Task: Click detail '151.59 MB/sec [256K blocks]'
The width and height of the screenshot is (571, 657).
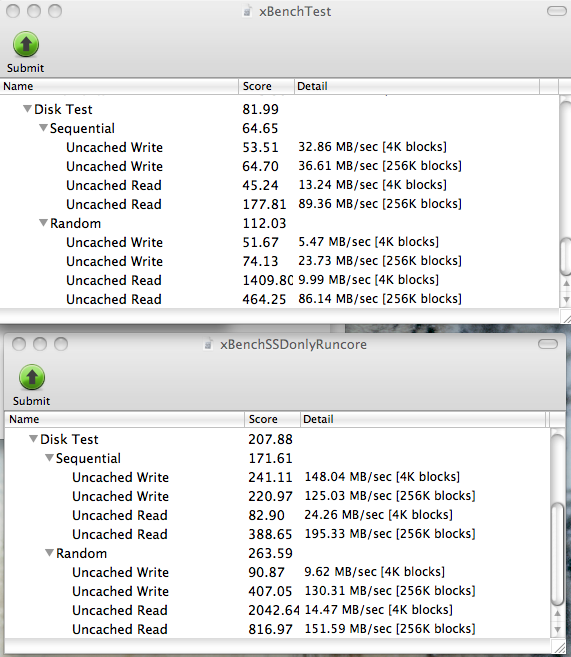Action: 390,629
